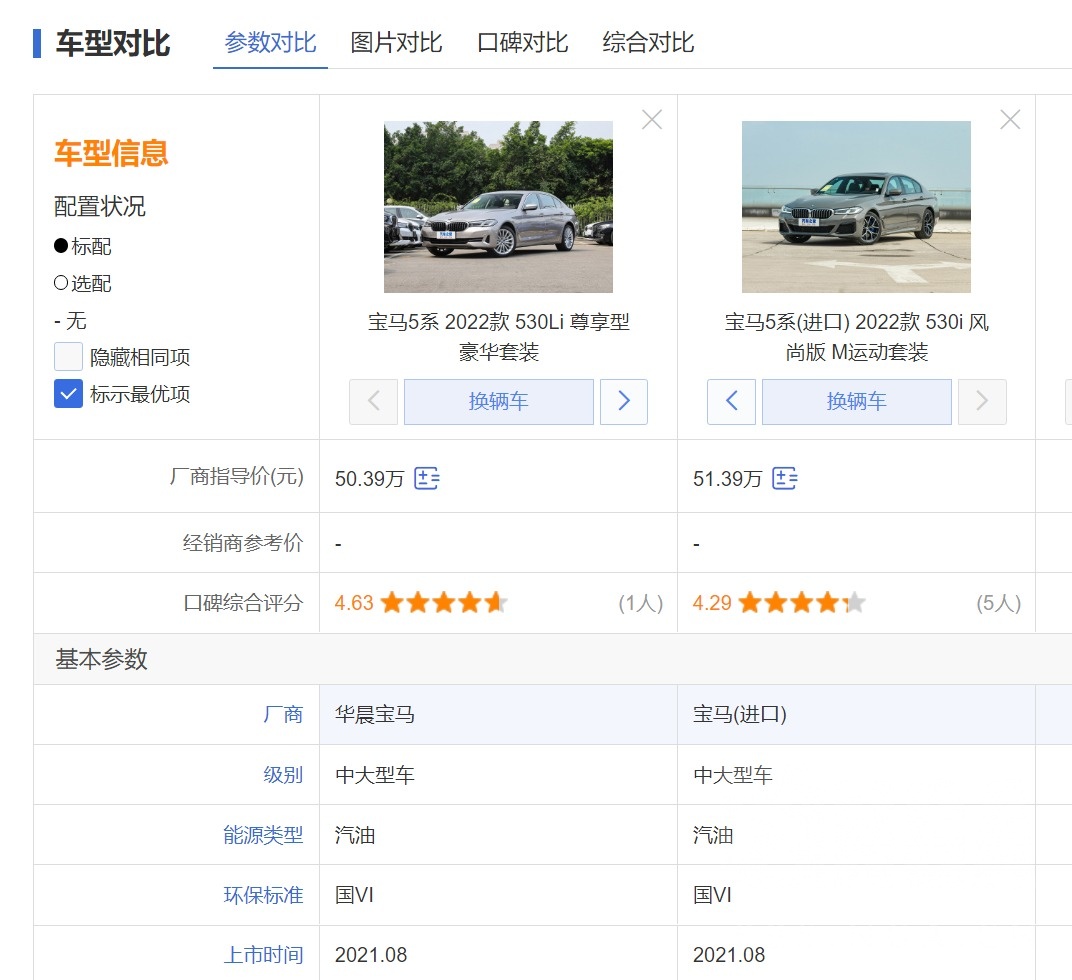
Task: Click the left arrow under the imported 530i
Action: pos(731,401)
